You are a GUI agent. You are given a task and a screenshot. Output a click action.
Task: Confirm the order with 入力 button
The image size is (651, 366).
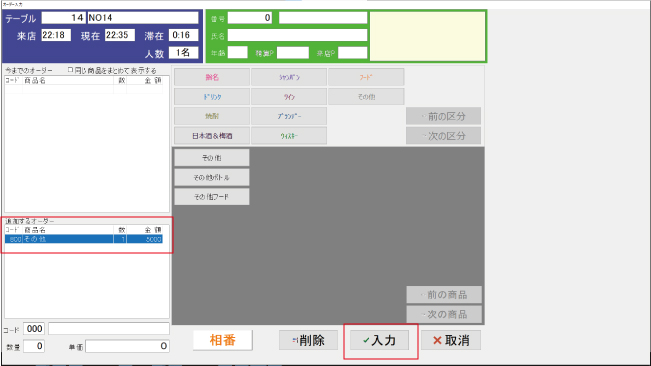pyautogui.click(x=379, y=340)
